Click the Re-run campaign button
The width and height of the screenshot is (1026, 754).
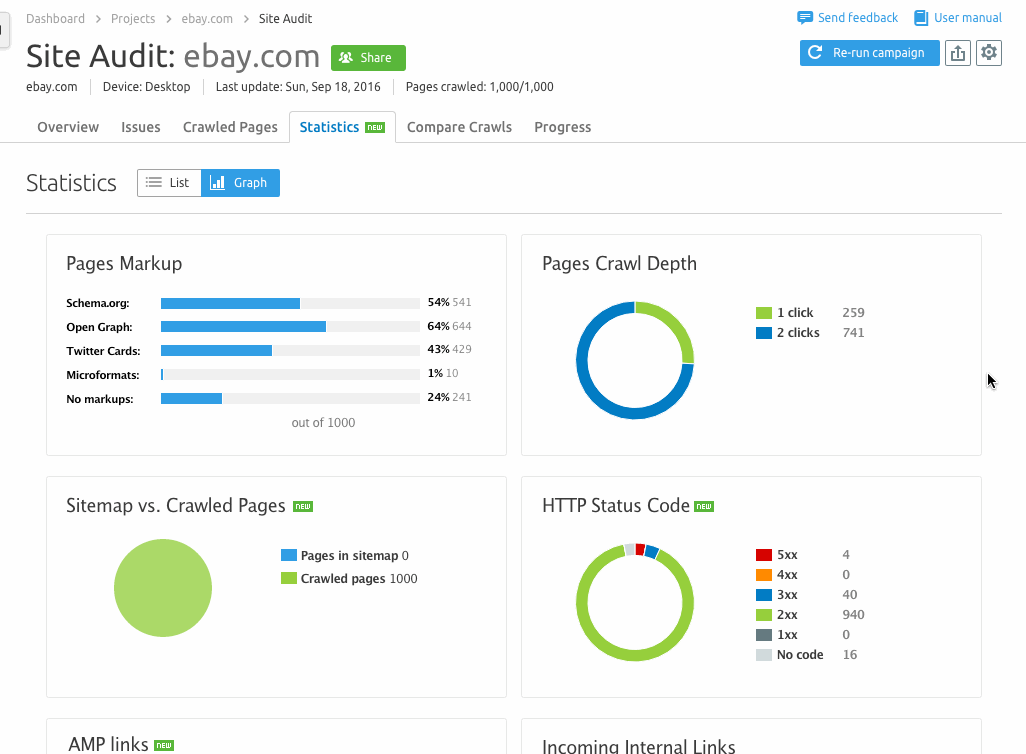(x=869, y=53)
